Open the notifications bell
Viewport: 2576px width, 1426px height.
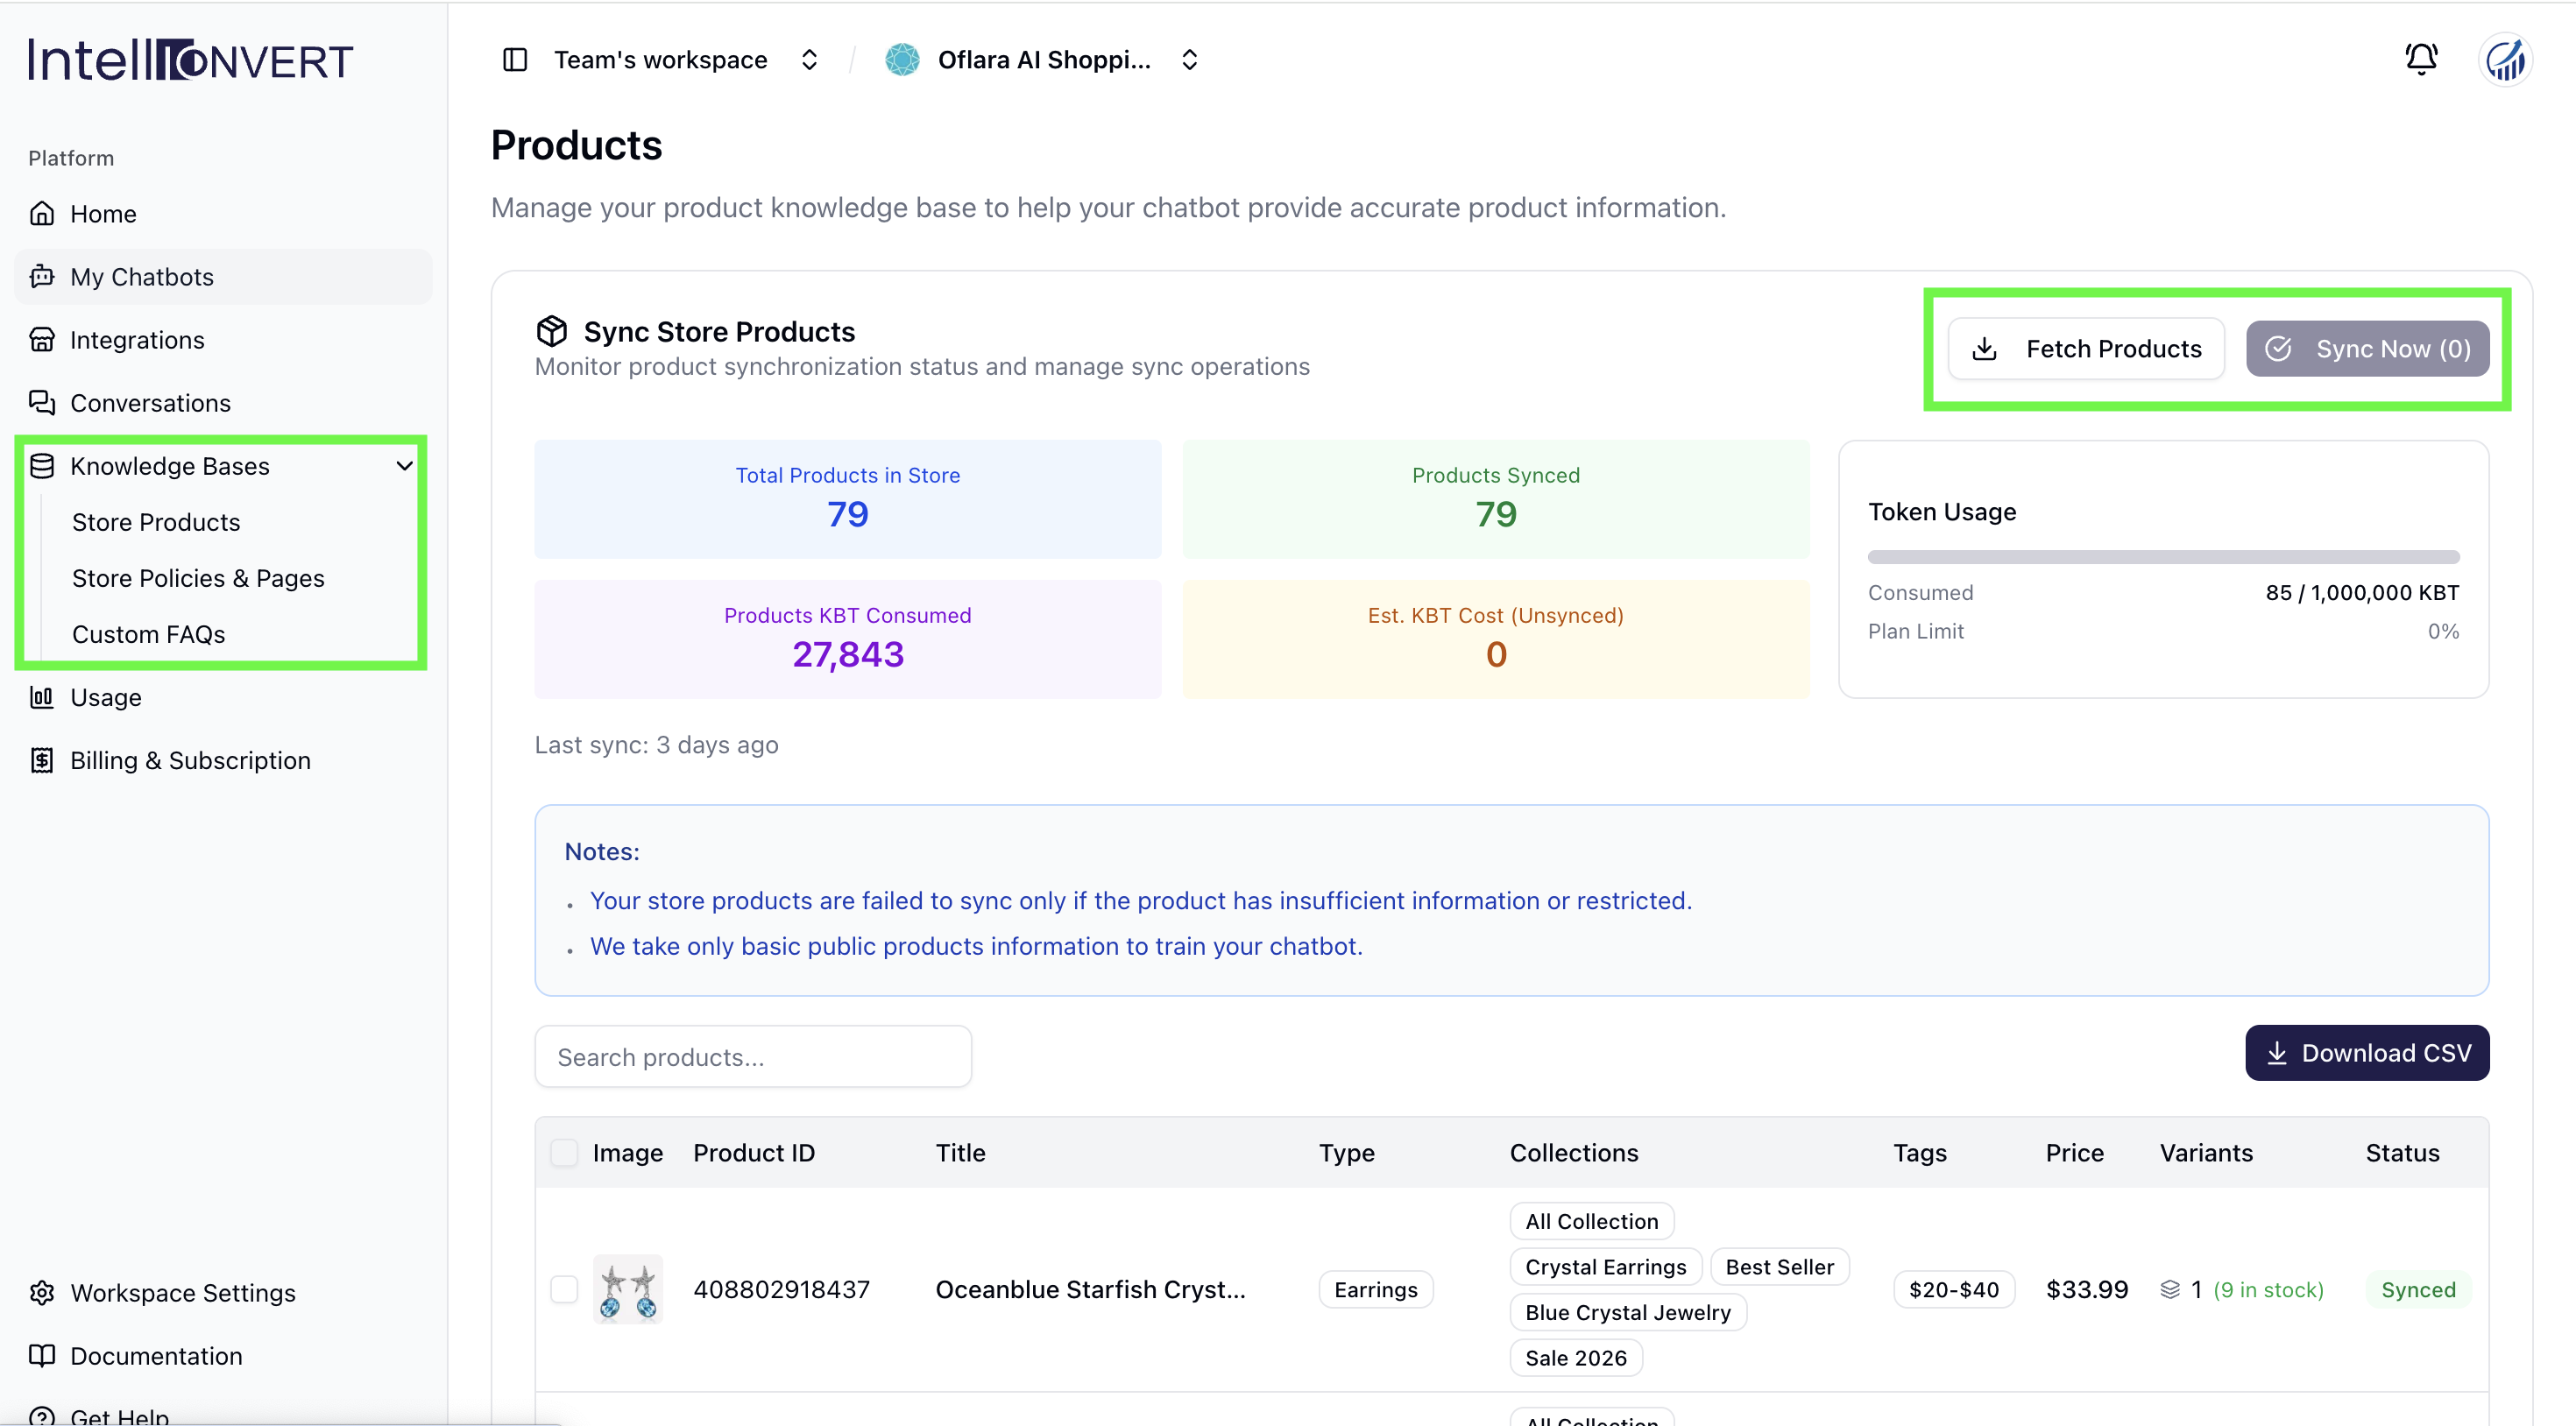point(2421,59)
